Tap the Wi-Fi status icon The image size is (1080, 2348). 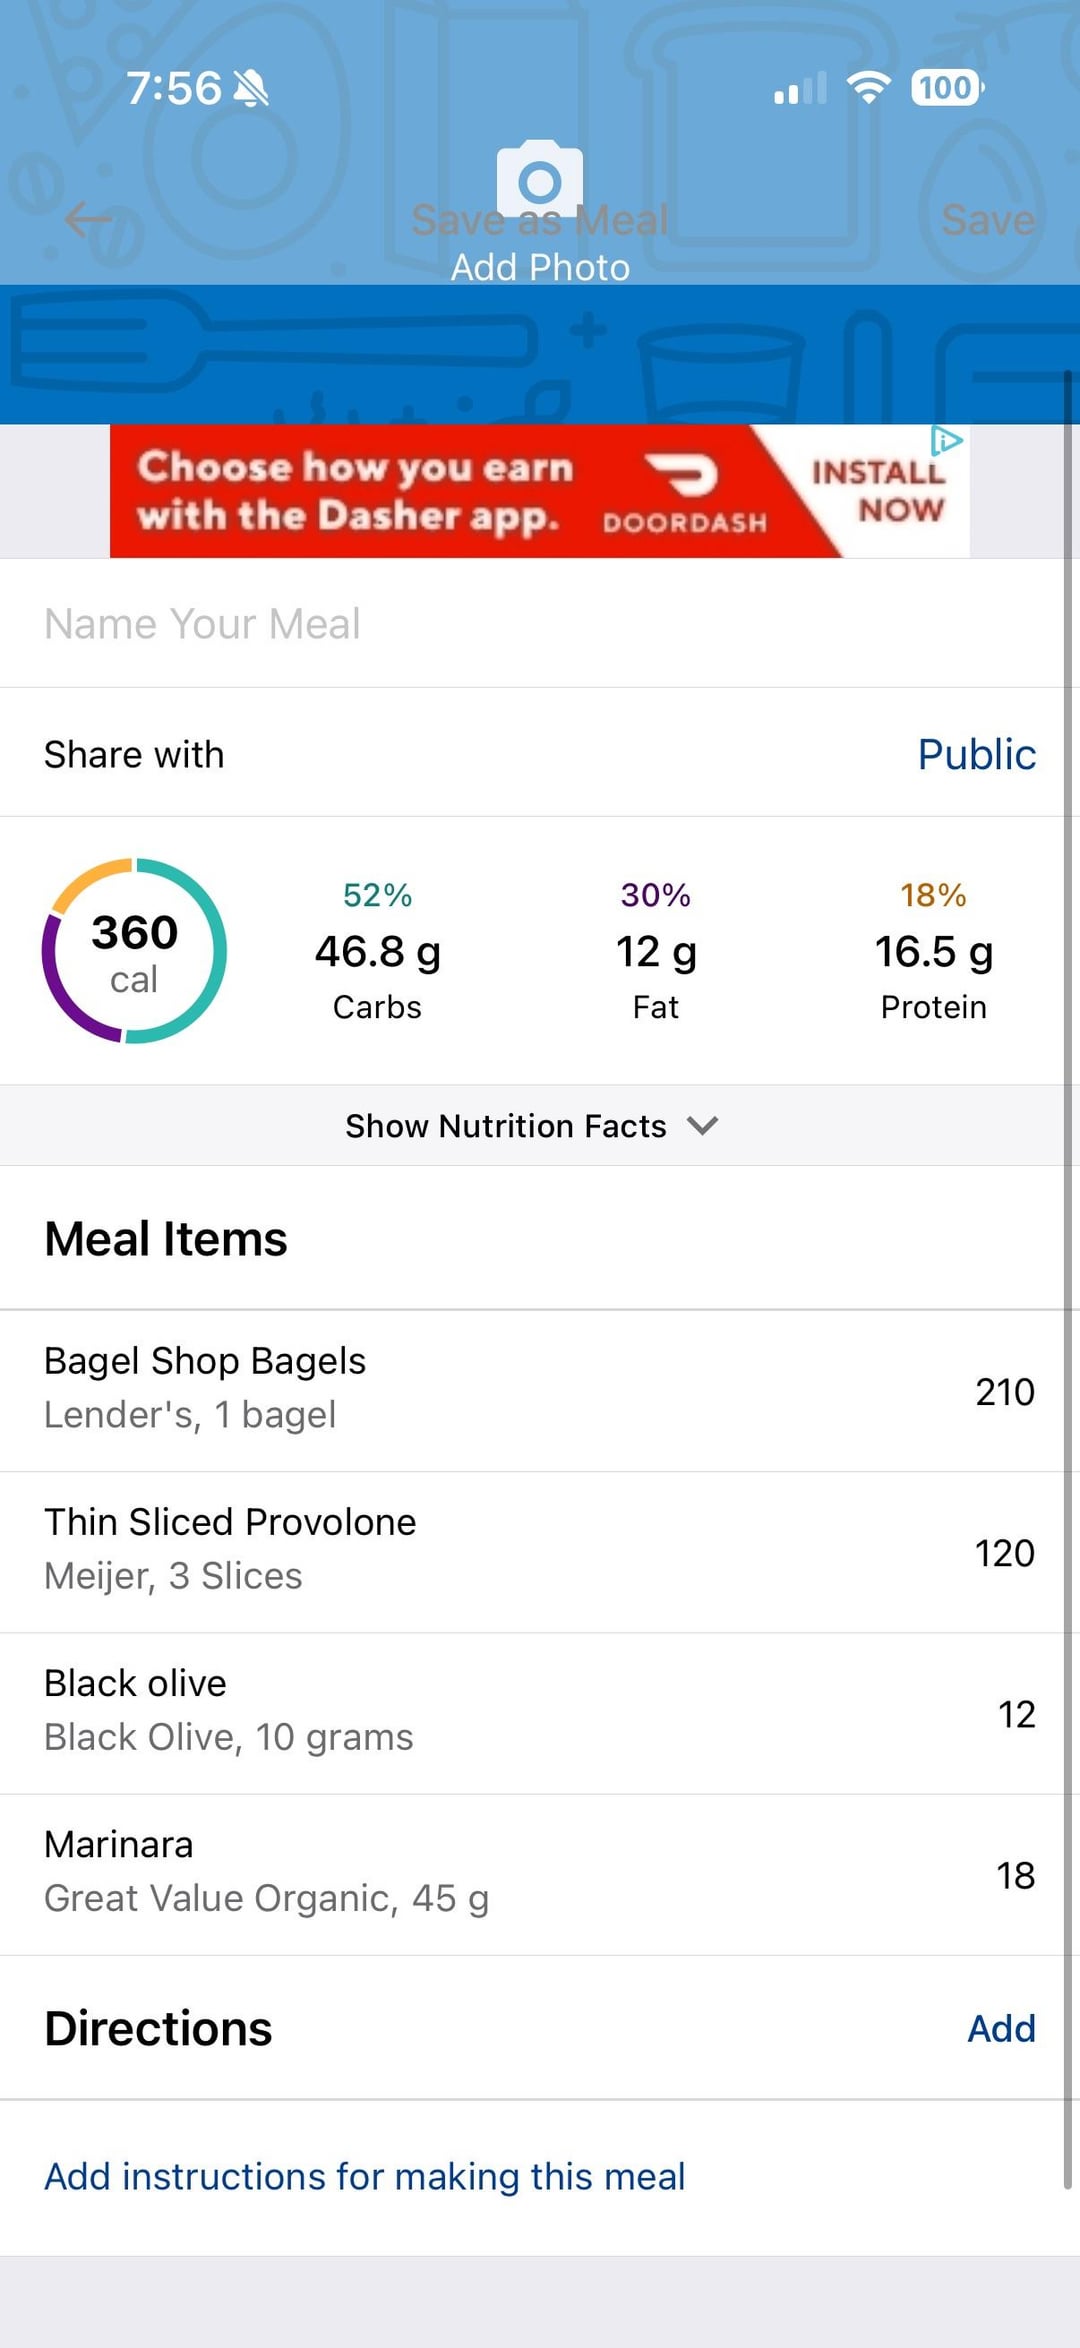869,88
